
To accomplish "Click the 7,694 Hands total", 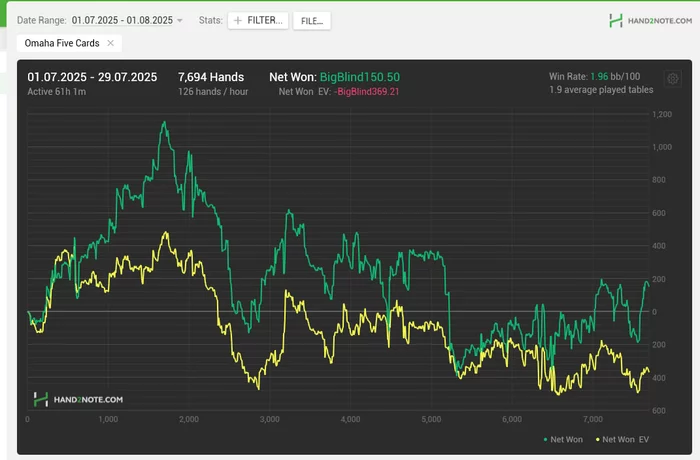I will [x=211, y=76].
